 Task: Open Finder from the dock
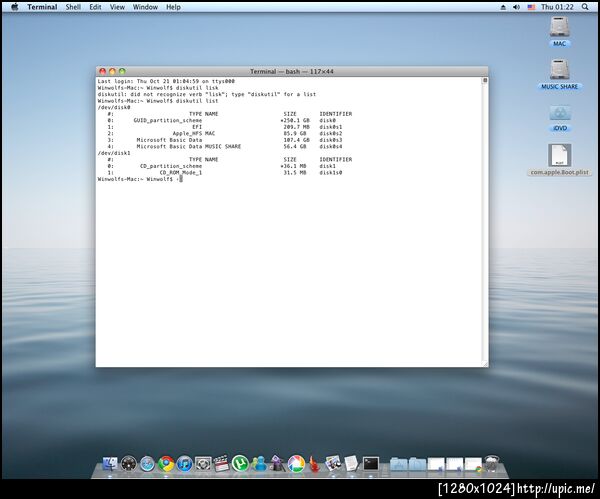tap(108, 464)
